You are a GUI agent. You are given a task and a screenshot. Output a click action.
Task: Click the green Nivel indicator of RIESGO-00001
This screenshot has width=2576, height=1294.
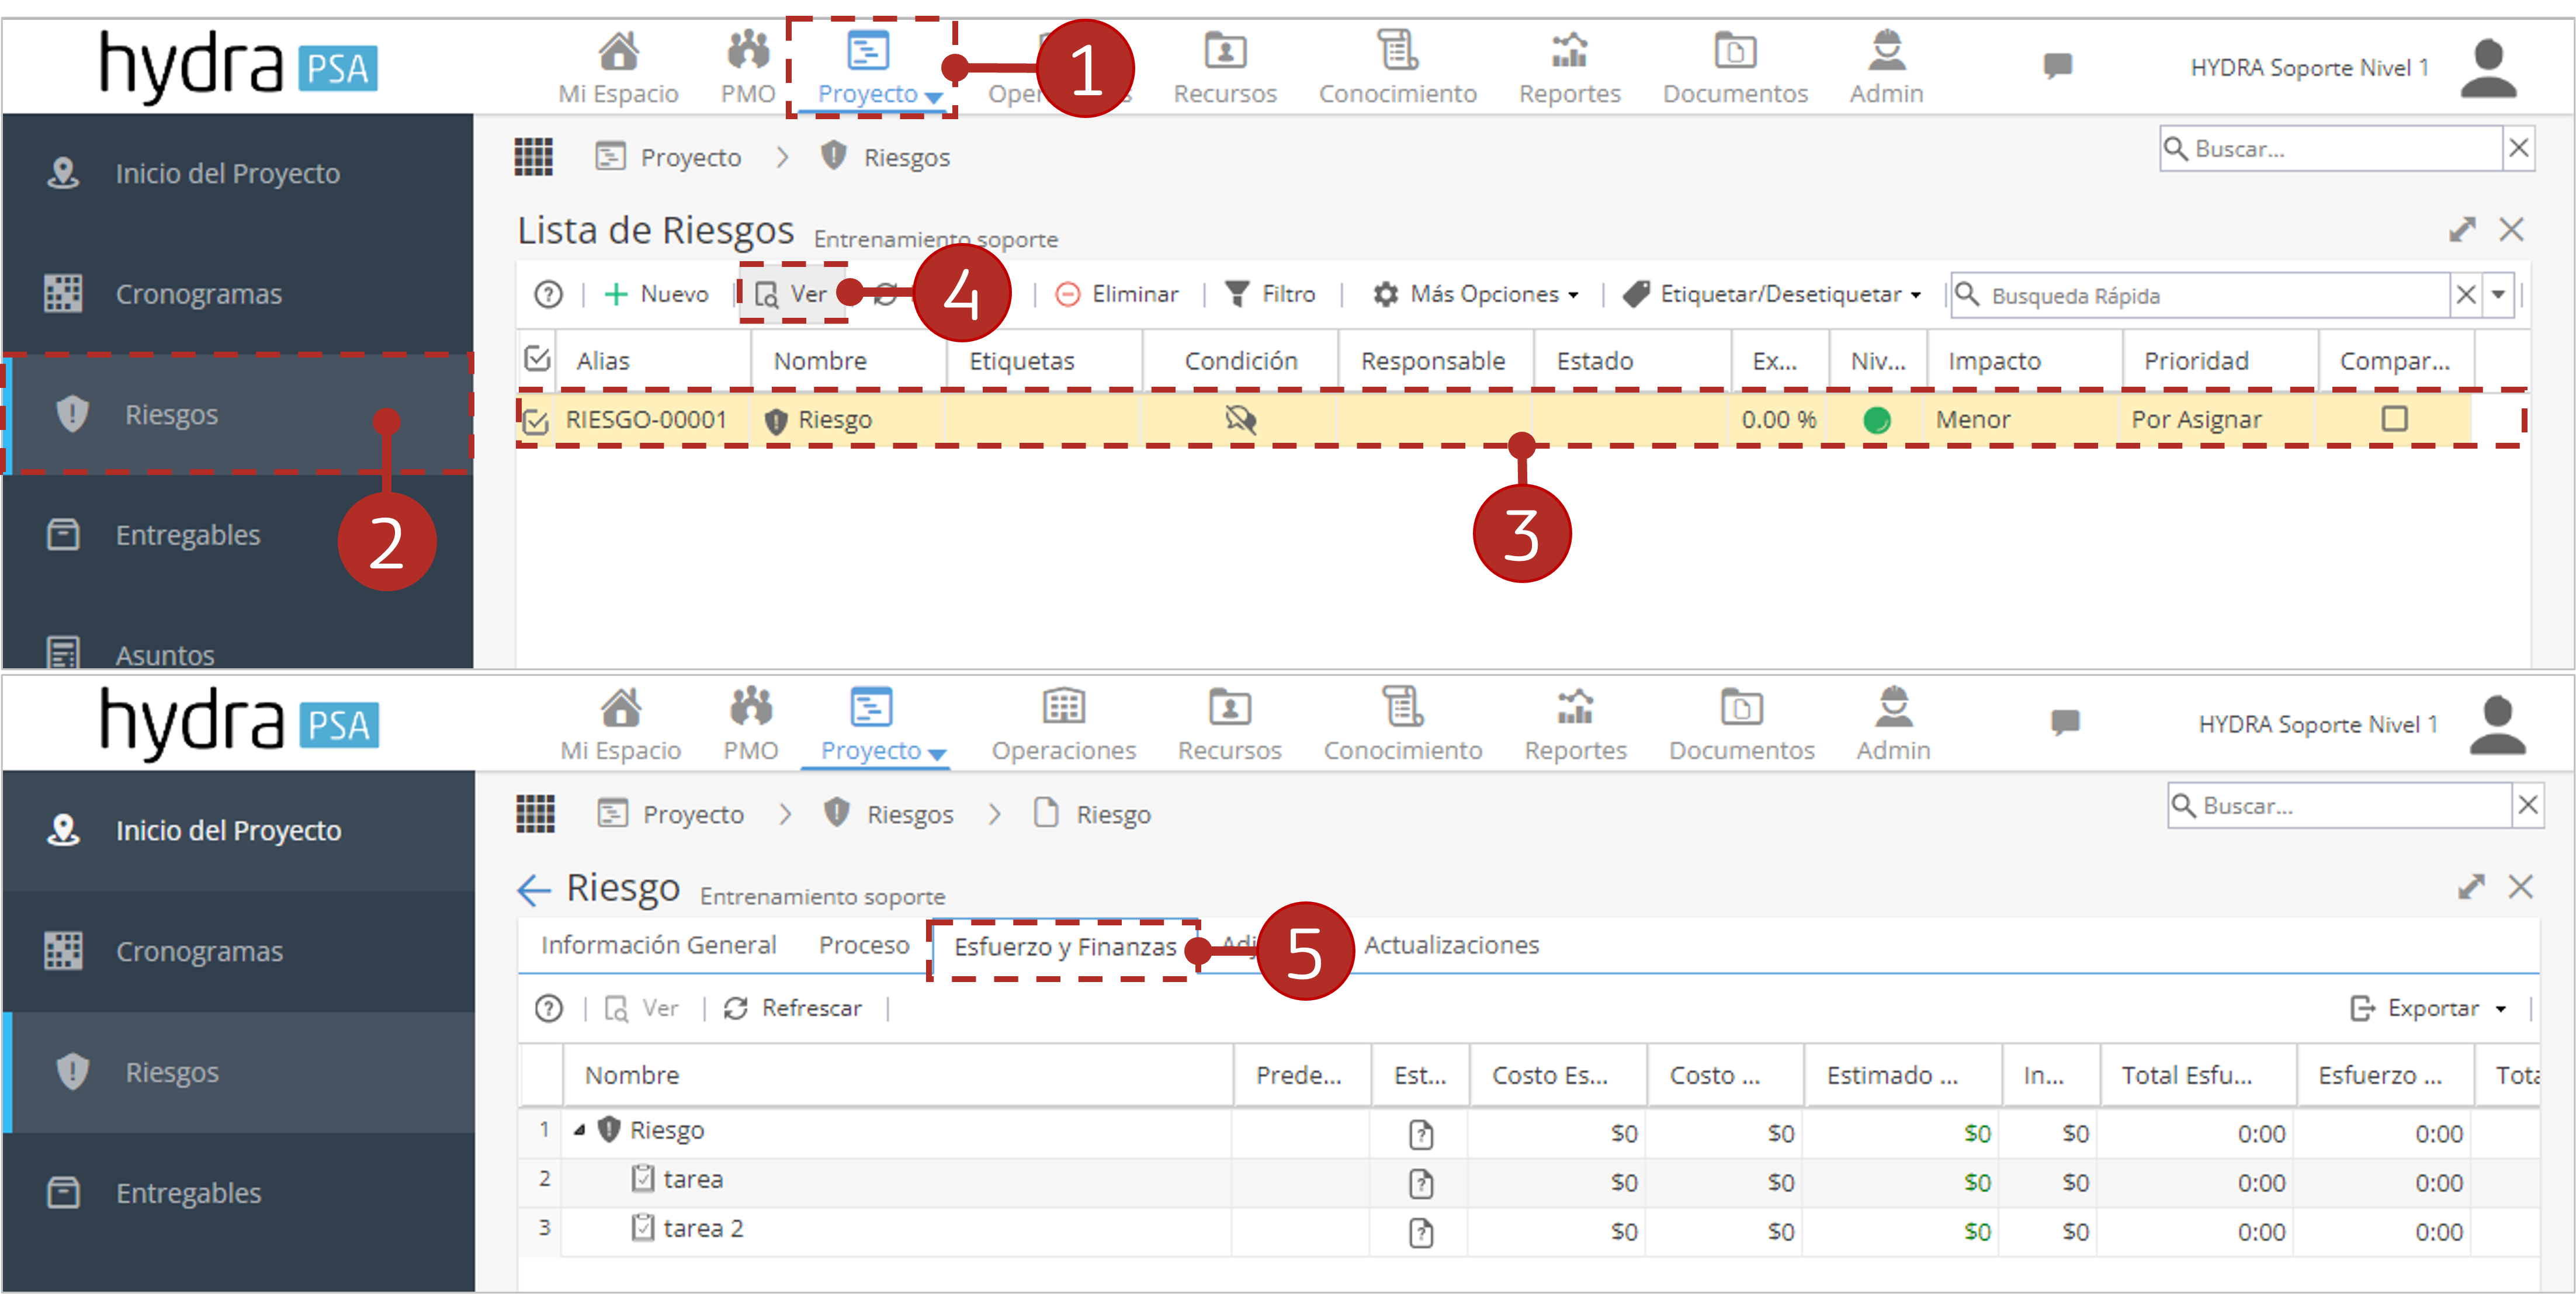(1877, 420)
